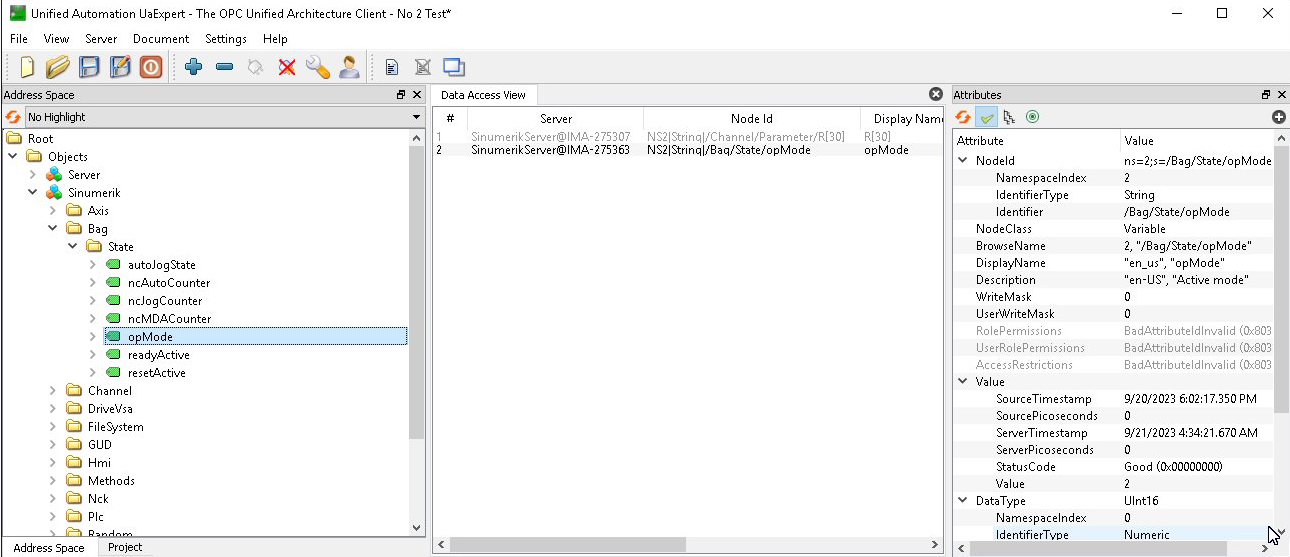Viewport: 1290px width, 557px height.
Task: Change user with the person icon
Action: (x=349, y=67)
